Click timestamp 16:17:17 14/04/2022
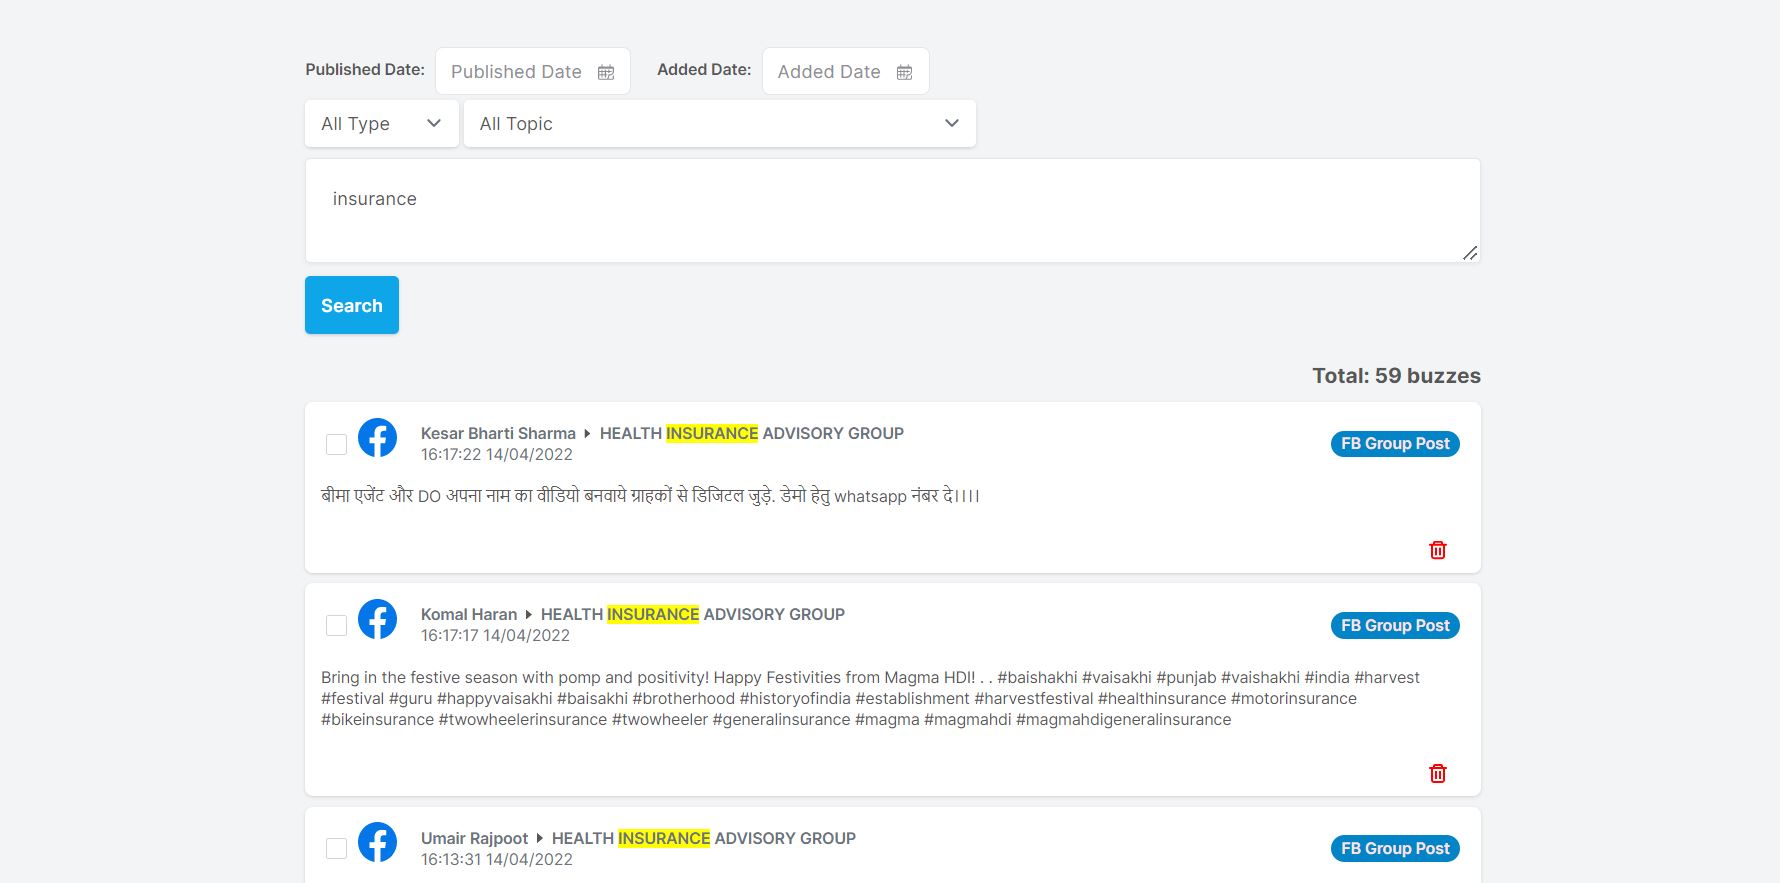The height and width of the screenshot is (883, 1780). coord(495,635)
